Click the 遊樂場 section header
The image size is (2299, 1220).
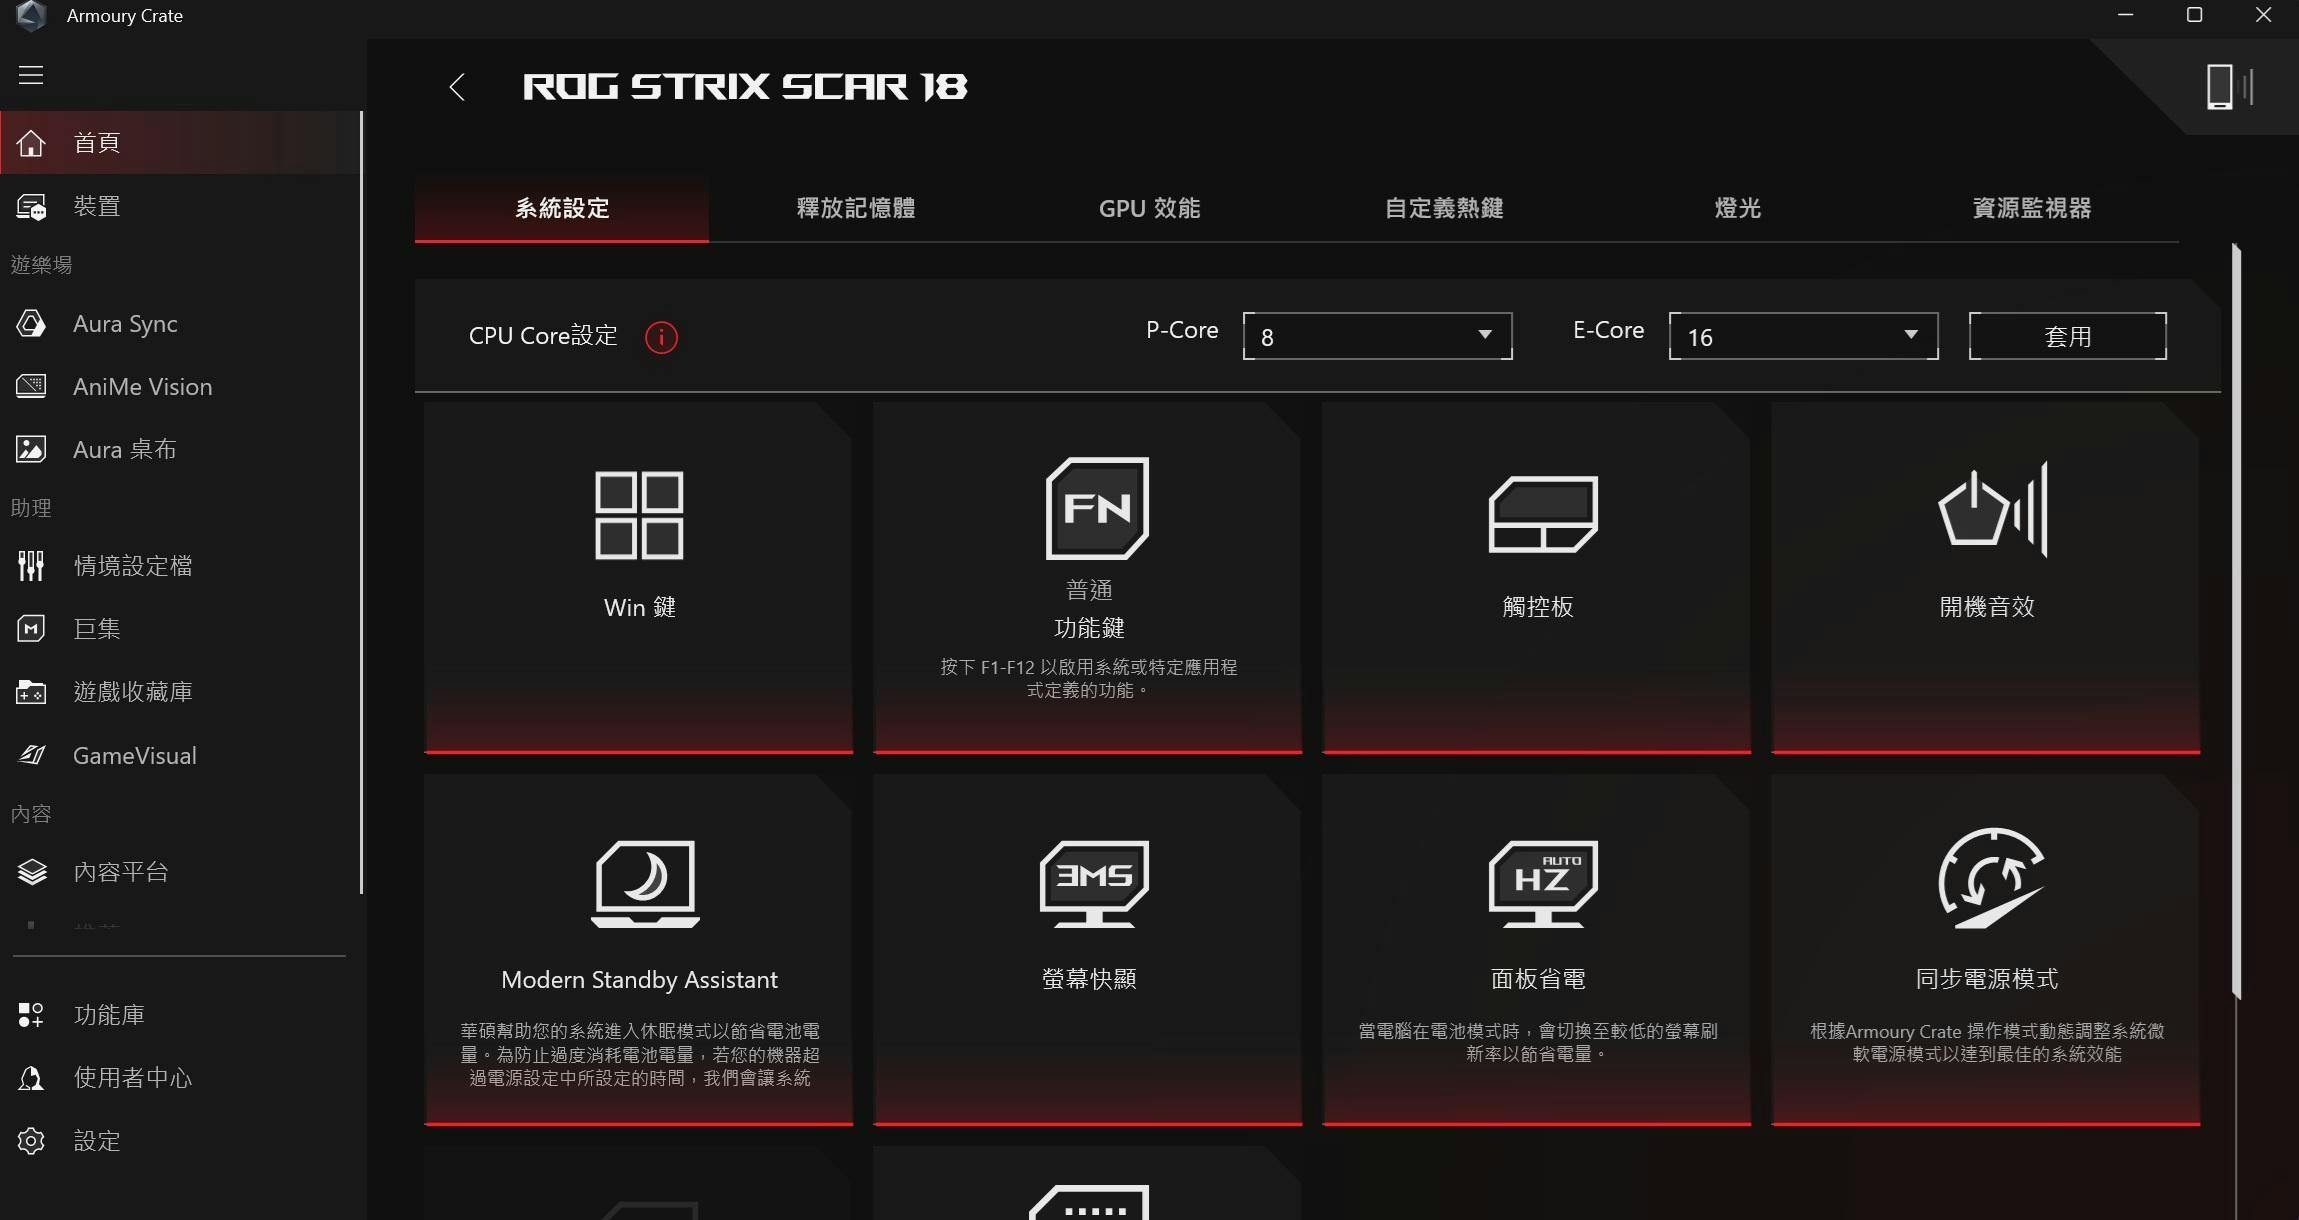pos(41,265)
